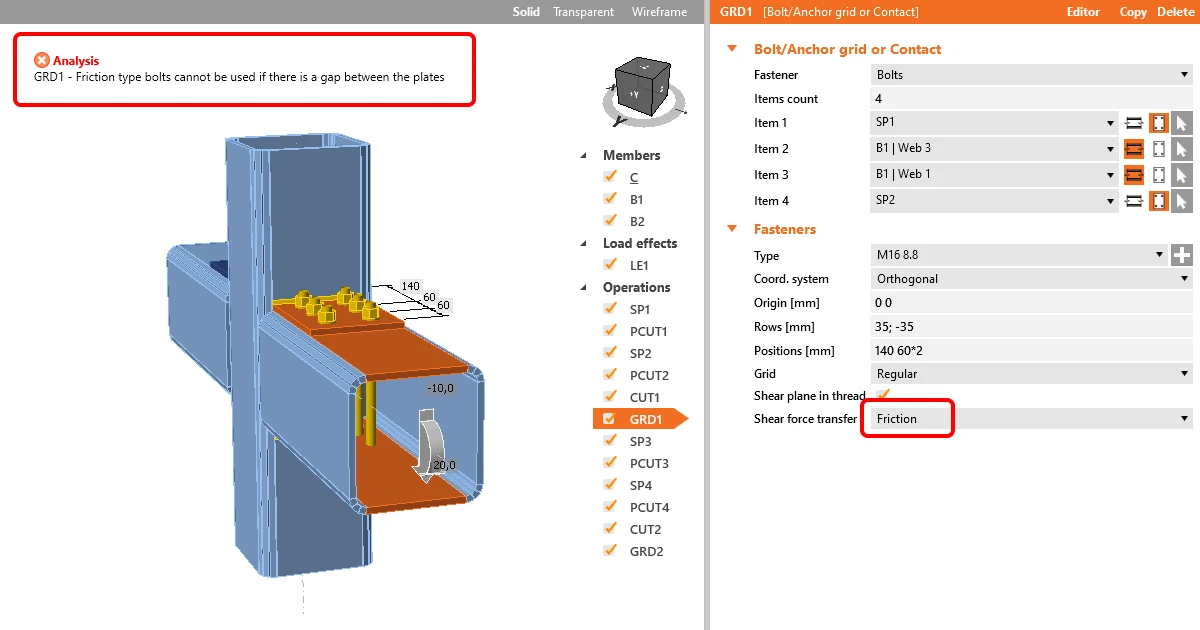This screenshot has width=1200, height=630.
Task: Uncheck the Shear plane in thread checkbox
Action: (883, 395)
